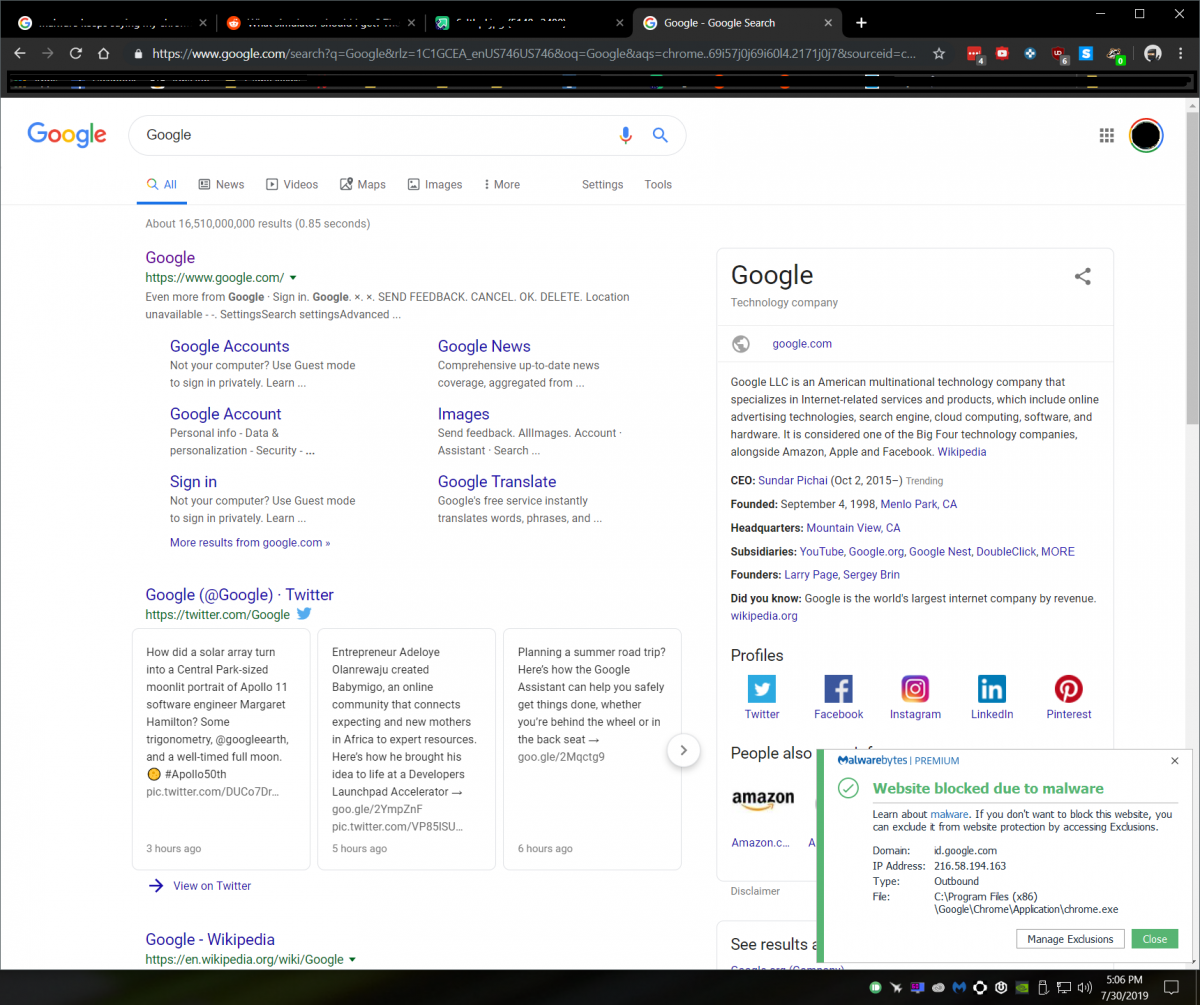Click the uBlock Origin extension icon
The image size is (1200, 1005).
(1059, 54)
